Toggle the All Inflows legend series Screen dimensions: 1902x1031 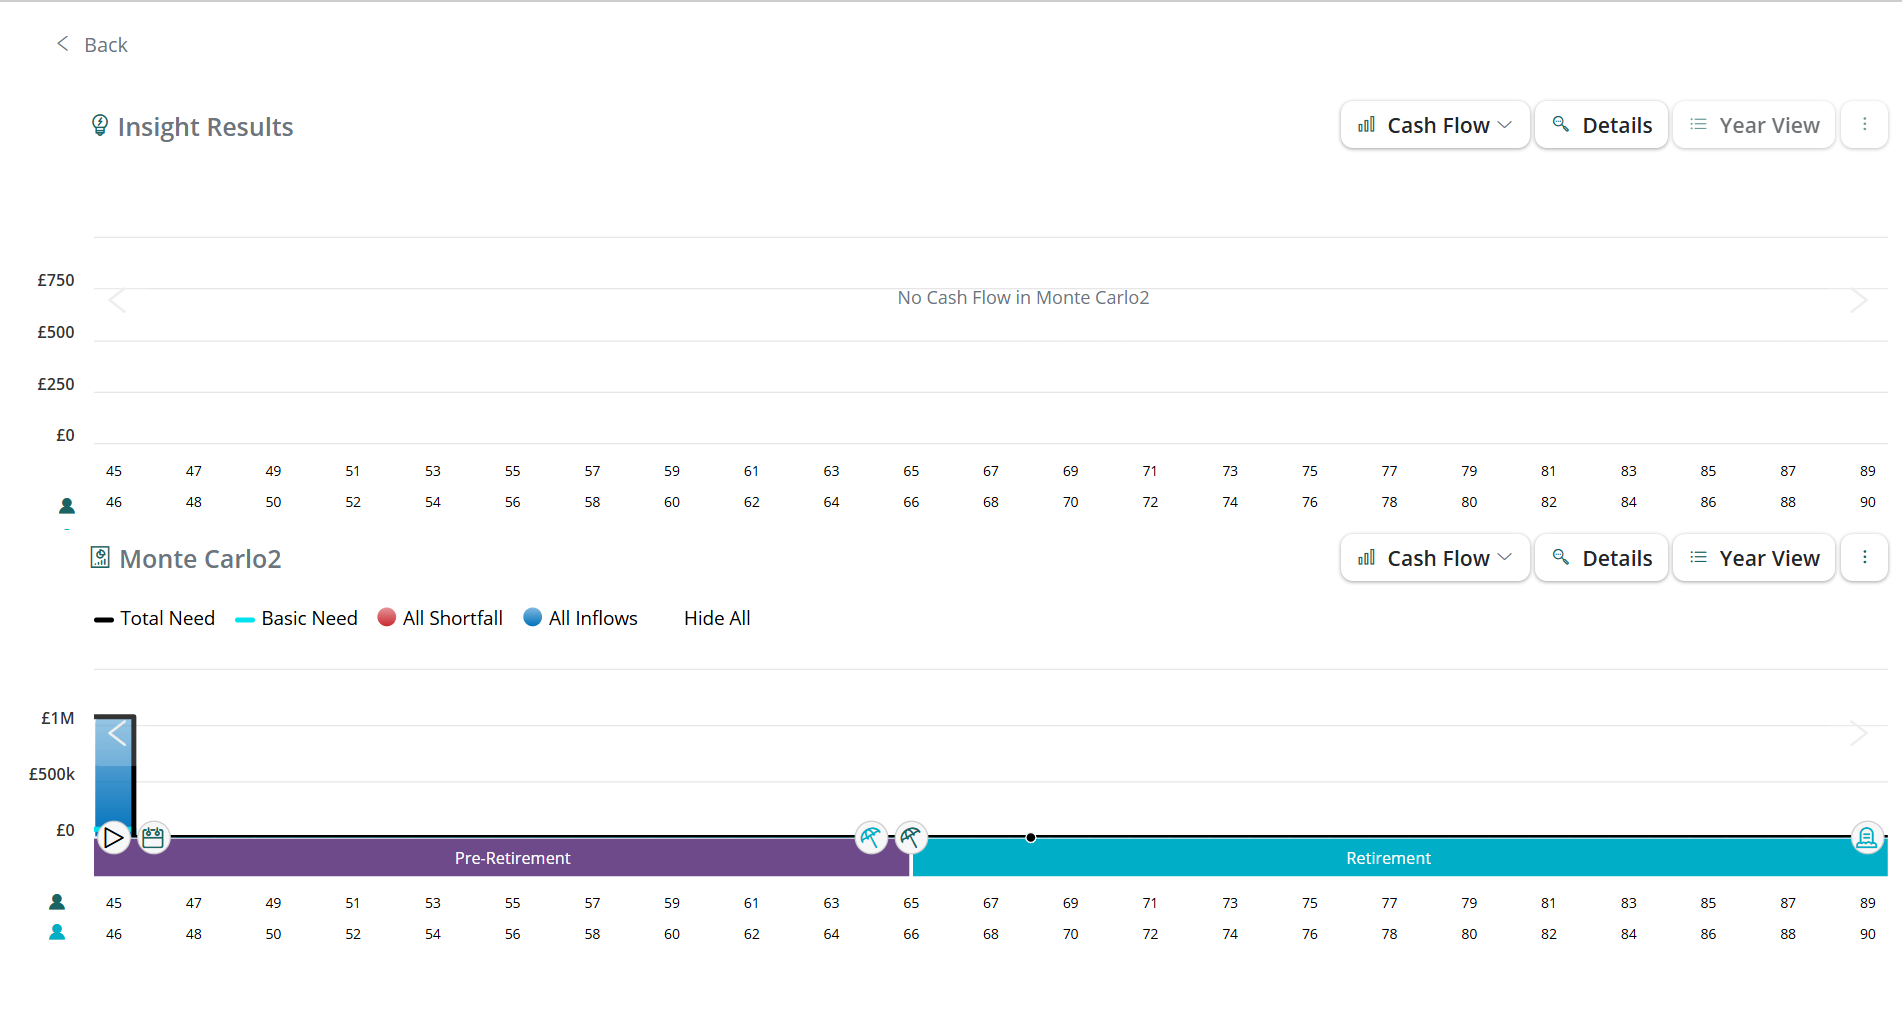(x=581, y=619)
